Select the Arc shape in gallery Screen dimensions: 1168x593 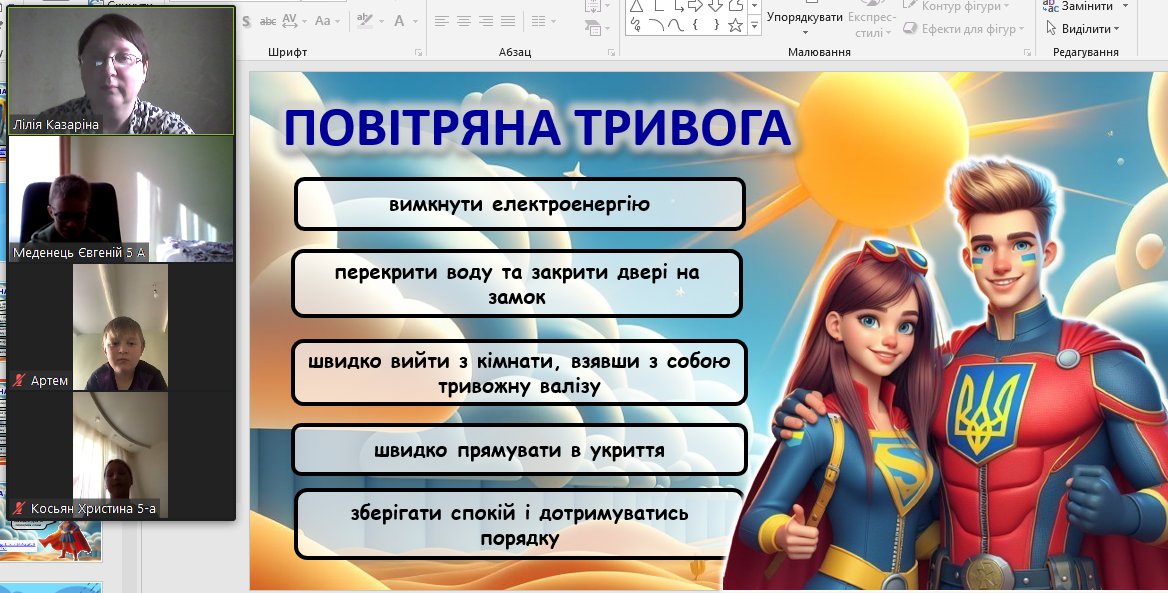pos(656,25)
